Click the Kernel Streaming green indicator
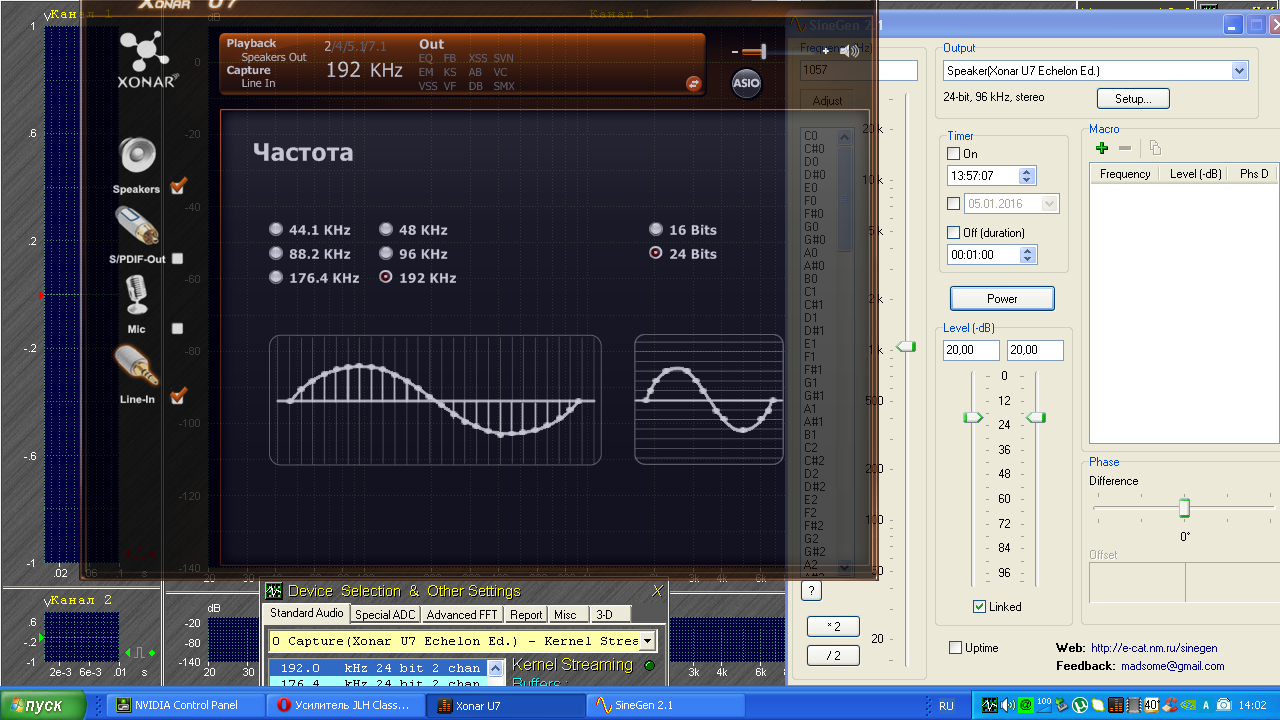Image resolution: width=1280 pixels, height=720 pixels. click(x=650, y=665)
